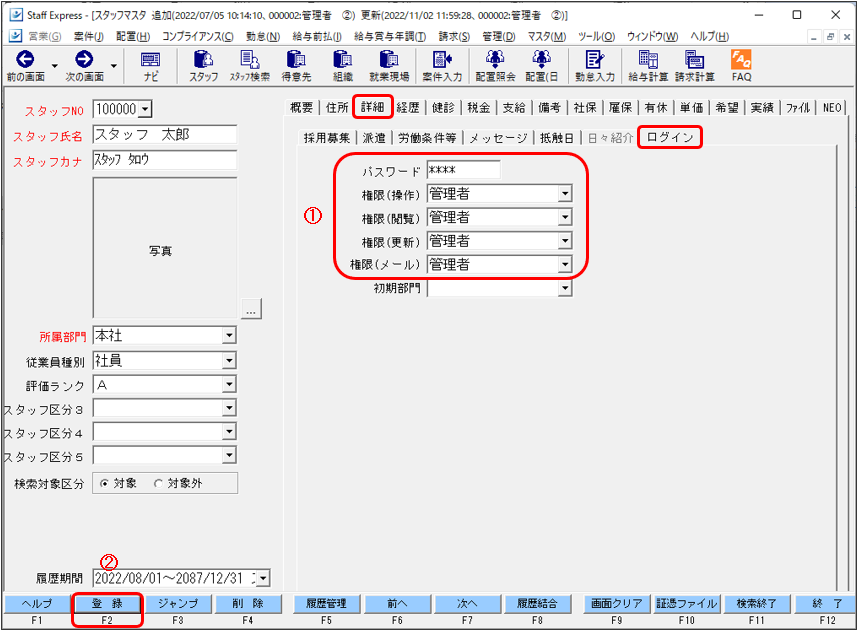The height and width of the screenshot is (632, 858).
Task: Click the スタッフカナ field
Action: [165, 160]
